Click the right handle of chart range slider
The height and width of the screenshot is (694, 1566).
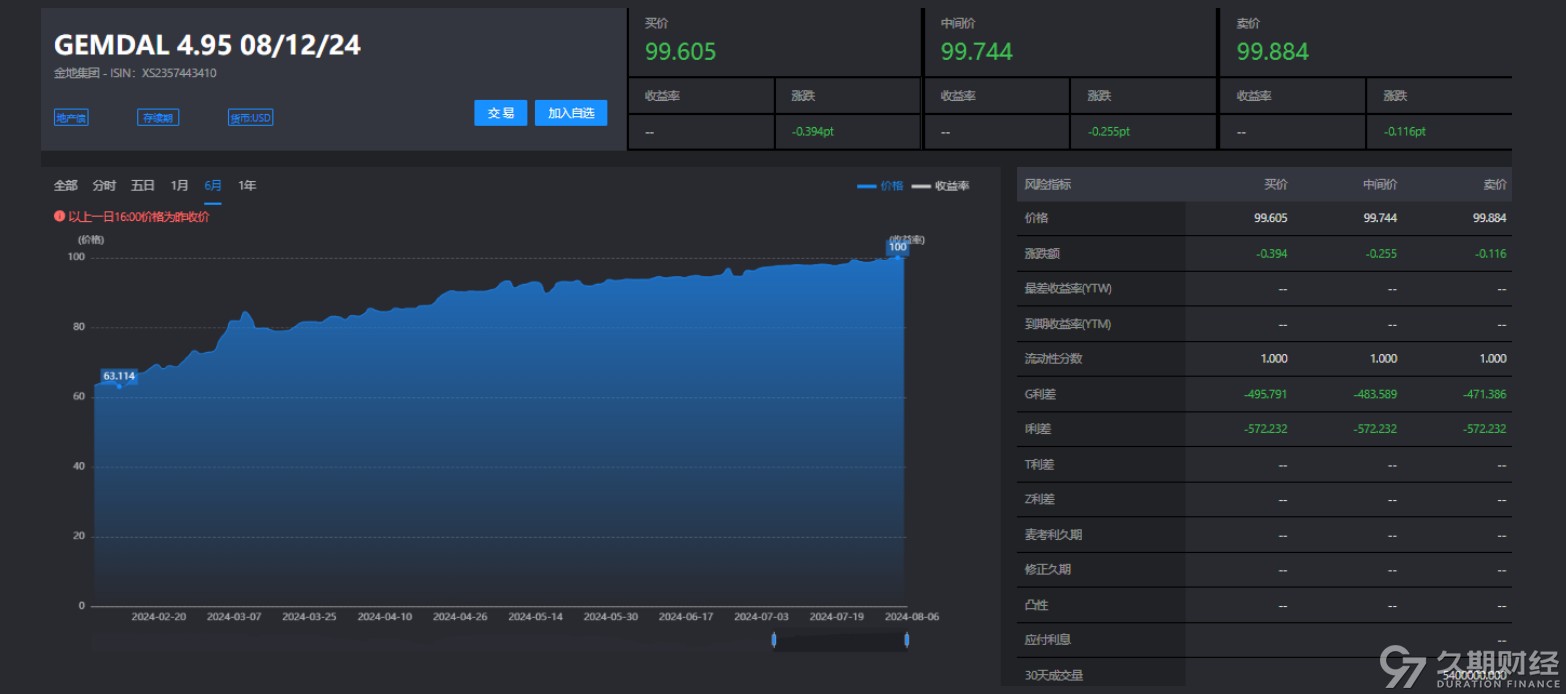[x=906, y=640]
